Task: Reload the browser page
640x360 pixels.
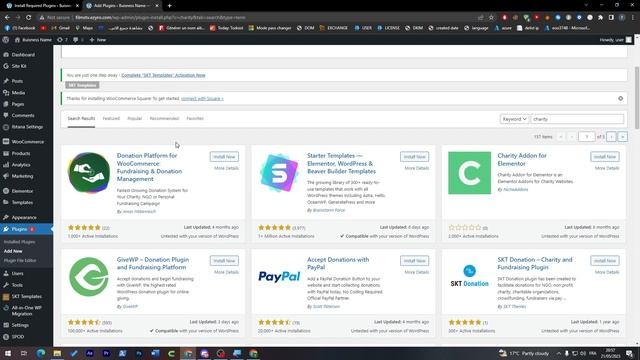Action: (29, 18)
